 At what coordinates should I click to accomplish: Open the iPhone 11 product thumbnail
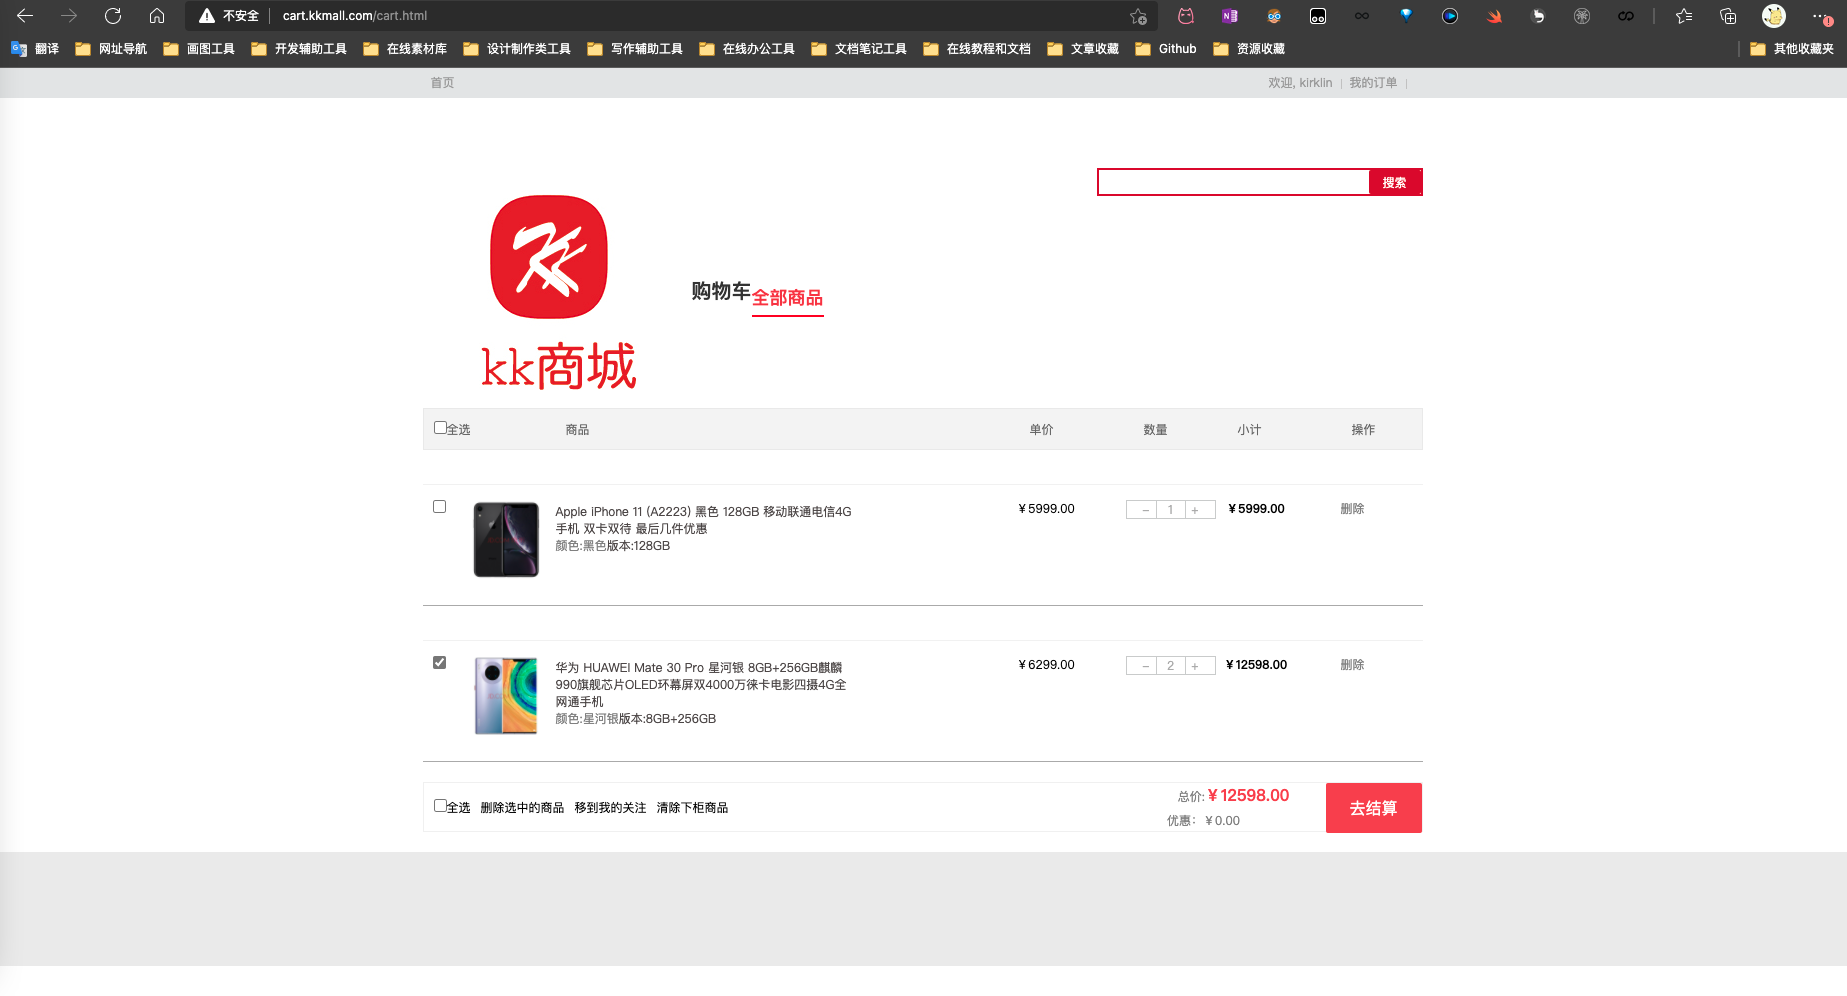pyautogui.click(x=506, y=540)
